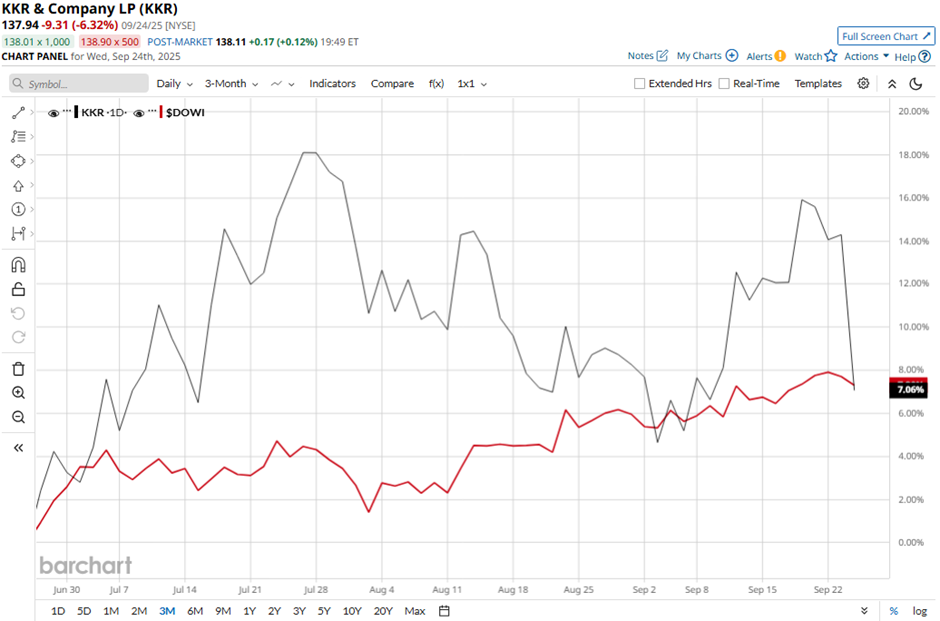The height and width of the screenshot is (621, 940).
Task: Open the Daily frequency dropdown
Action: pyautogui.click(x=174, y=84)
